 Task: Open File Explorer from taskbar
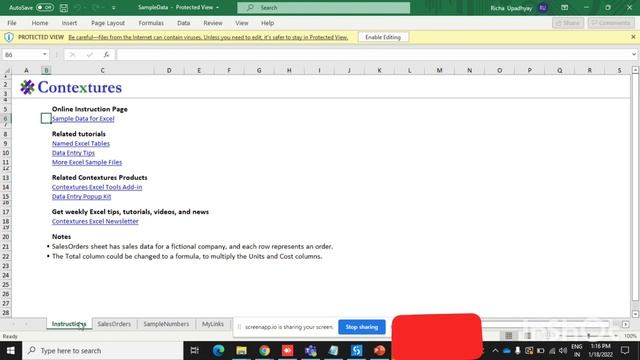click(241, 351)
